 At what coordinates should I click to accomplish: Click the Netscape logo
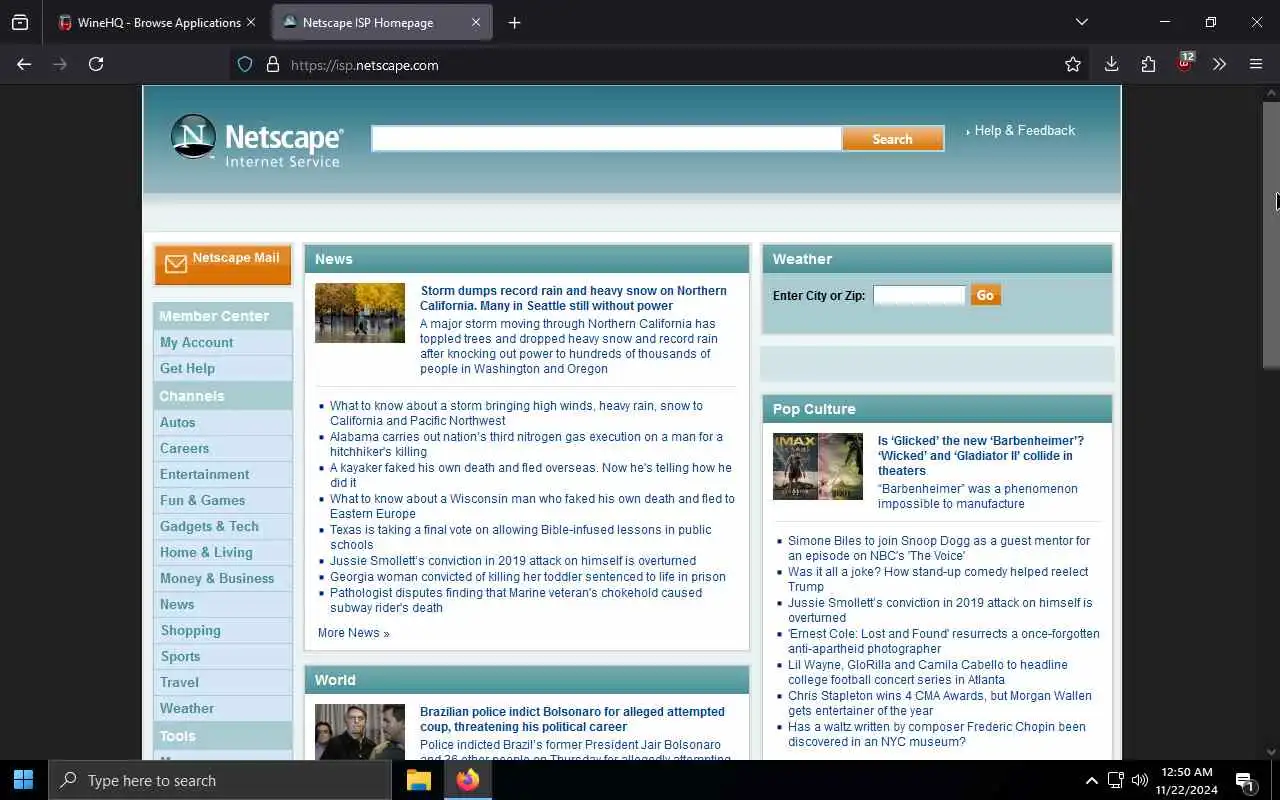pyautogui.click(x=257, y=140)
